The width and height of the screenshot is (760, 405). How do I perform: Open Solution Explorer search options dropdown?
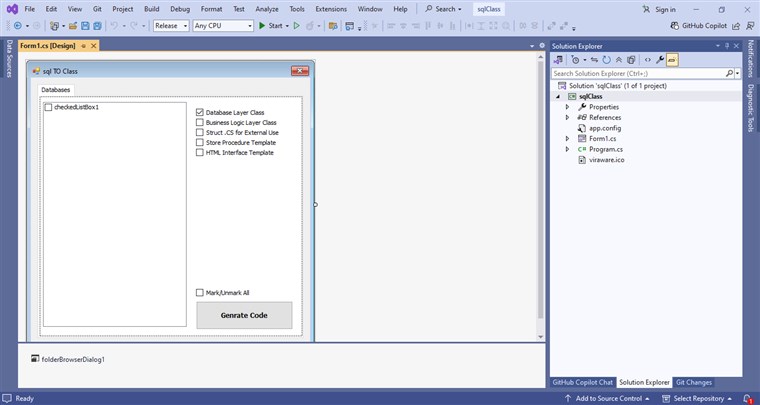[738, 74]
